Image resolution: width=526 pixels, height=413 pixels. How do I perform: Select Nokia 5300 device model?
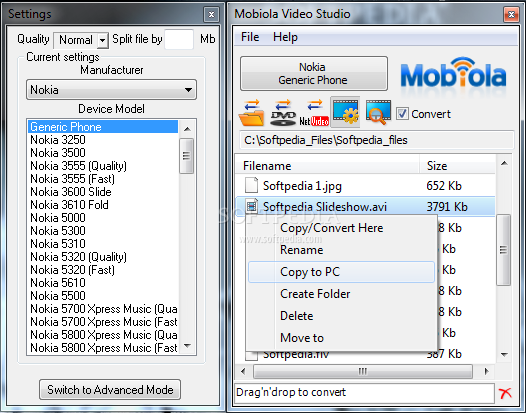coord(103,231)
